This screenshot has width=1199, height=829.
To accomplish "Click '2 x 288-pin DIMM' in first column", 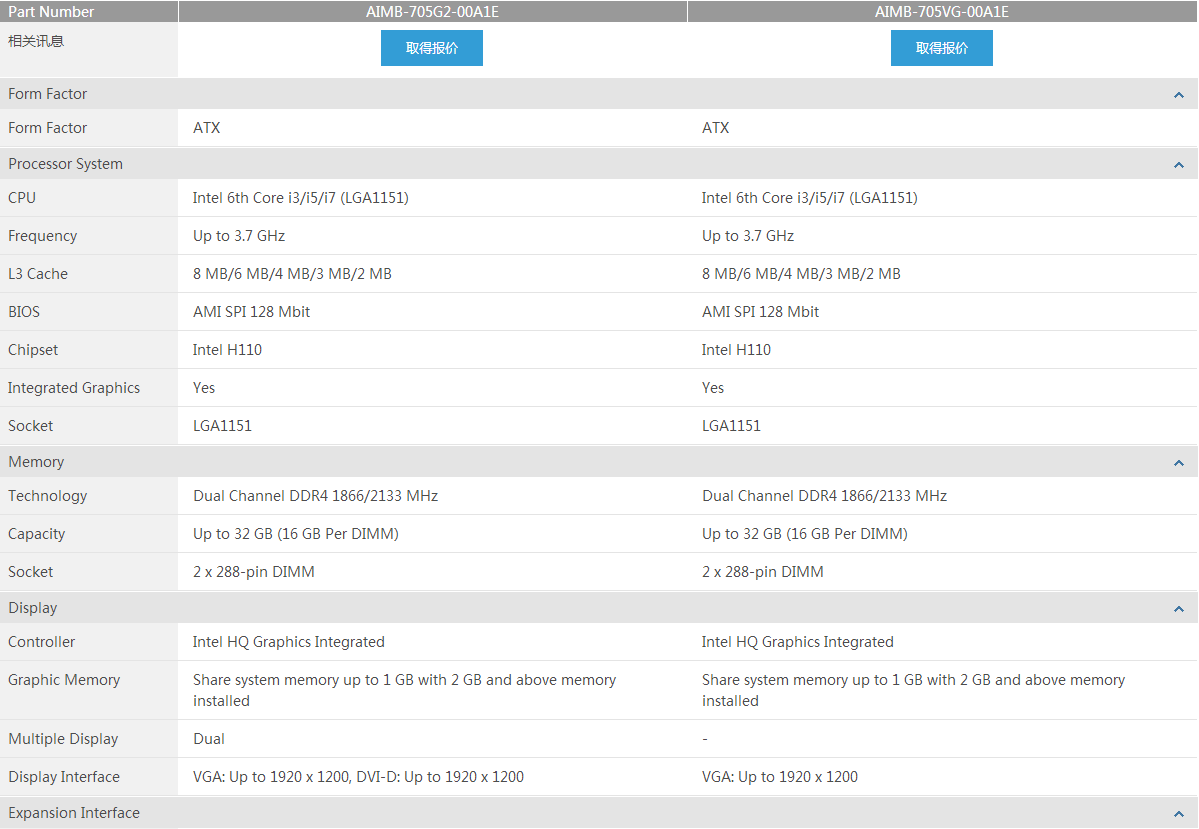I will tap(253, 572).
